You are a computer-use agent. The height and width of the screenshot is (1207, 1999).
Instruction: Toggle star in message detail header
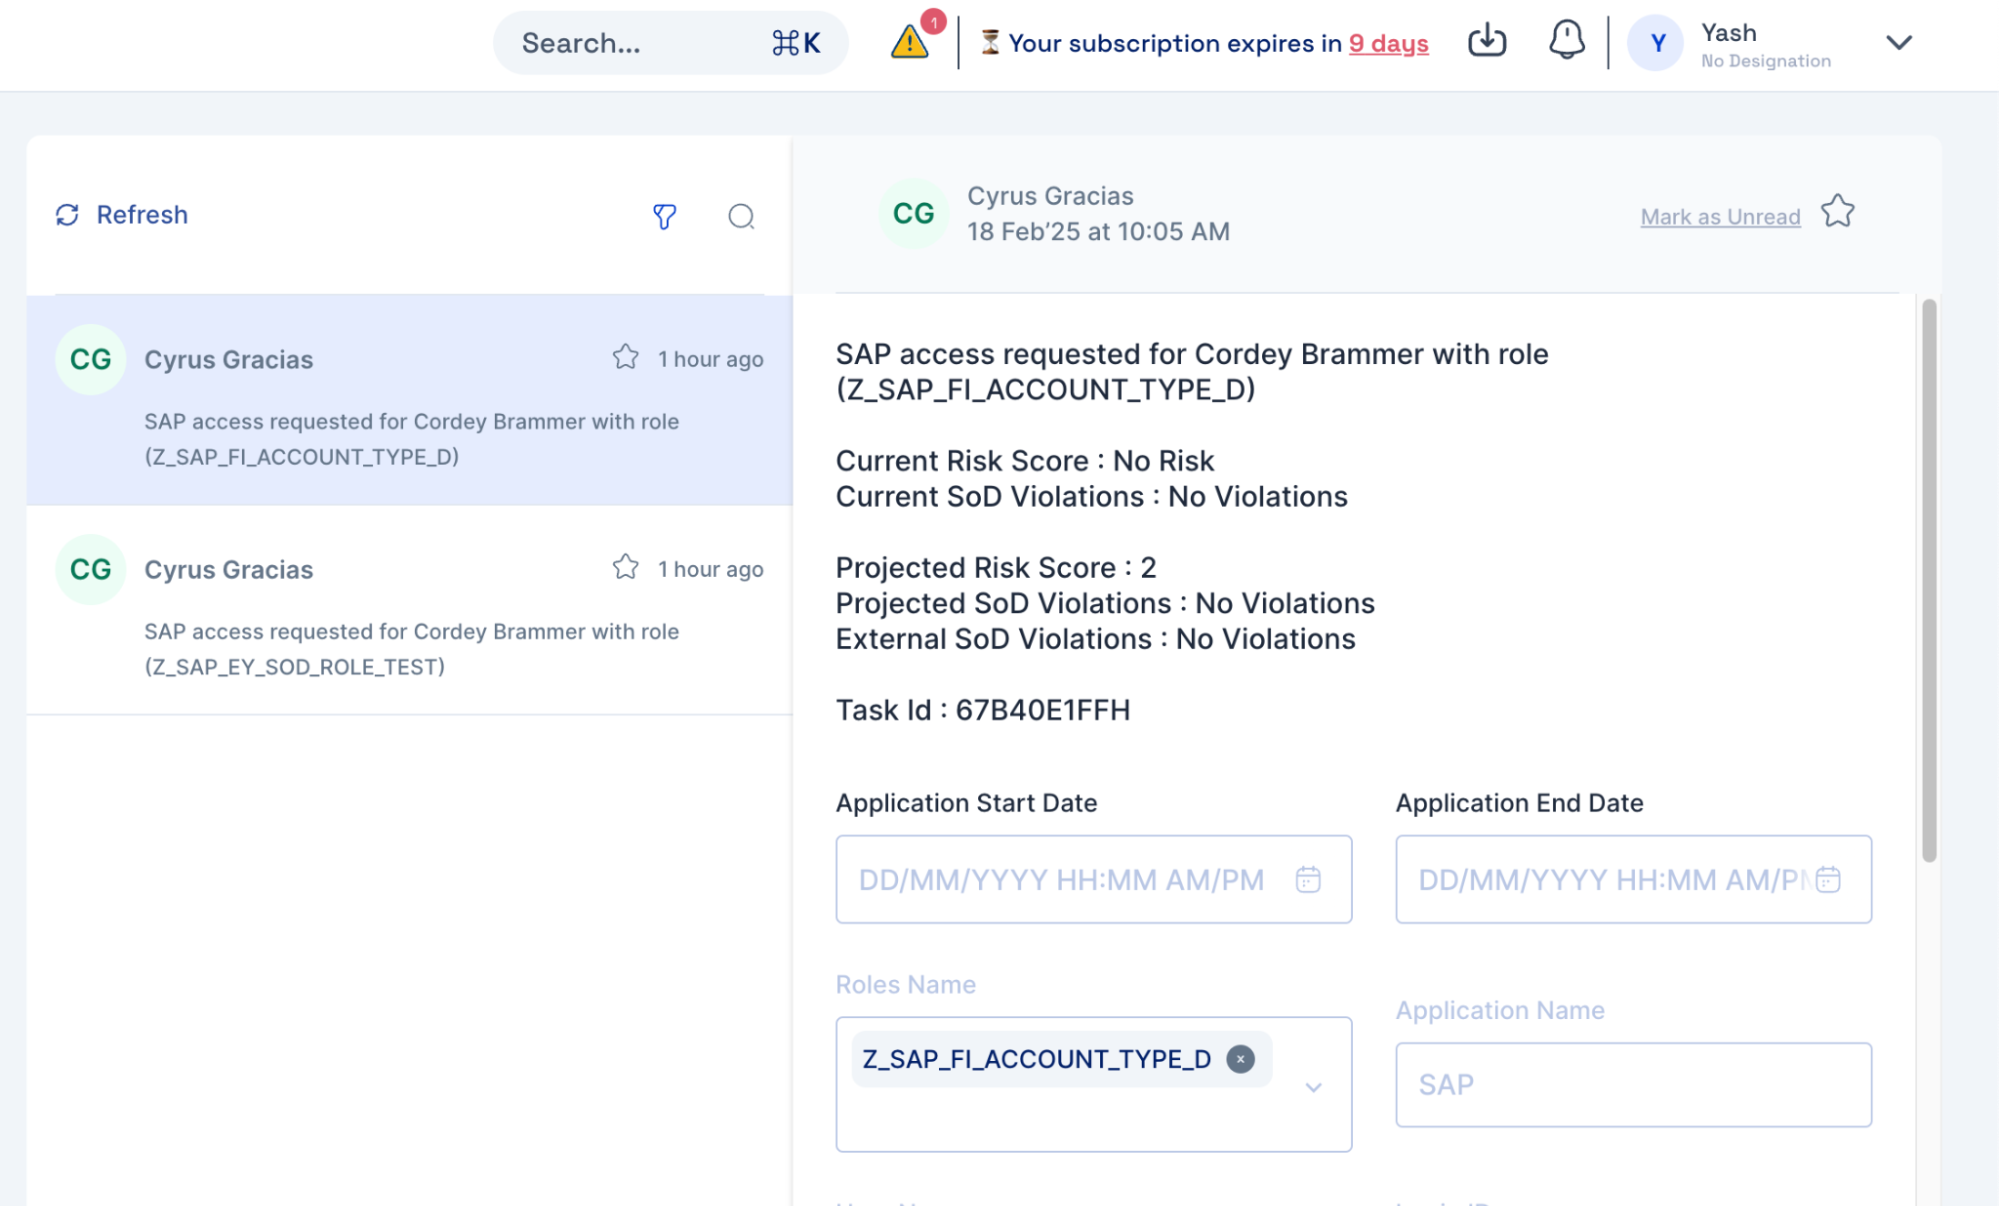[x=1837, y=212]
